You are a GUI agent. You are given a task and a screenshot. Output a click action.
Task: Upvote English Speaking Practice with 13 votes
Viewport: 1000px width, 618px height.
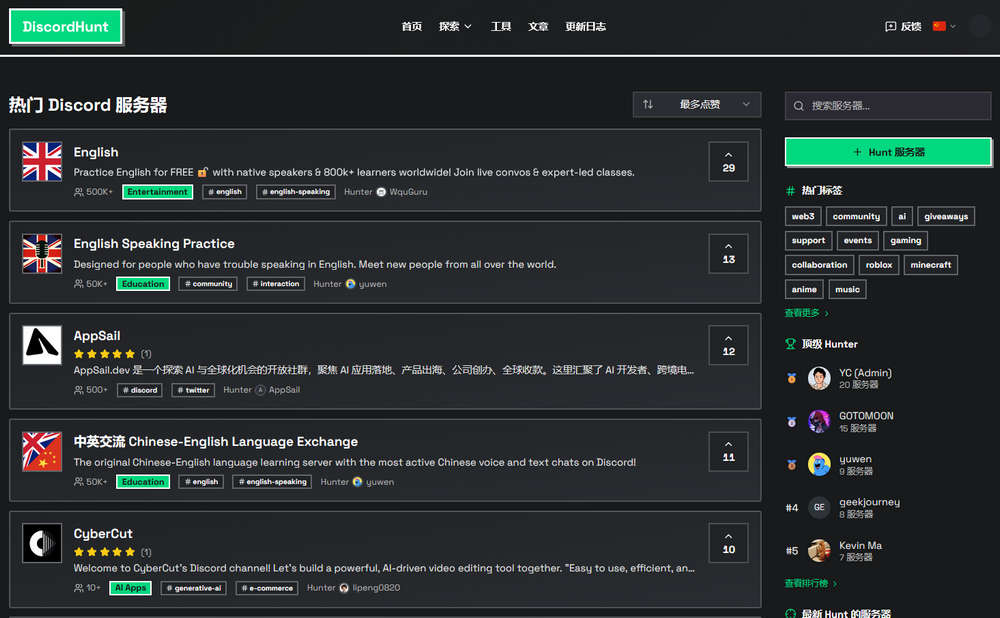[x=728, y=253]
